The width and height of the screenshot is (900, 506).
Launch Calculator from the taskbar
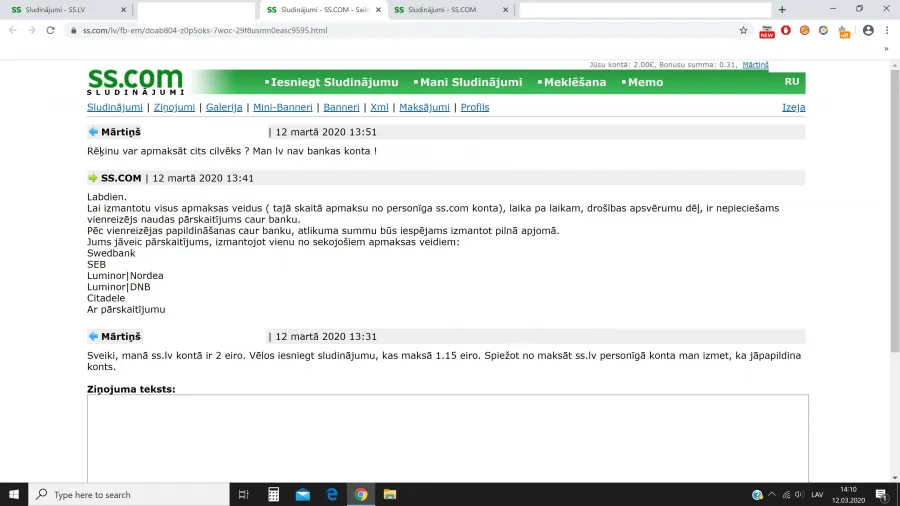click(274, 495)
